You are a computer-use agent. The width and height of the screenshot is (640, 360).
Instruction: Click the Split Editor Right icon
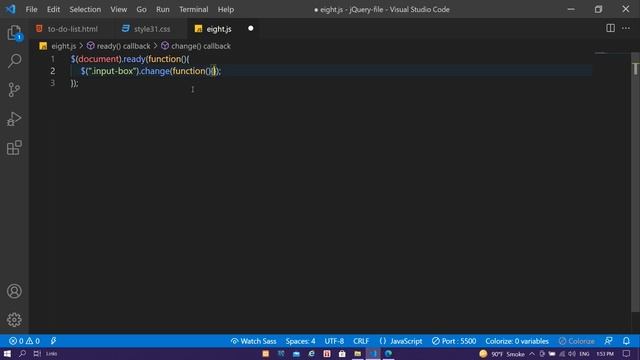(x=610, y=28)
